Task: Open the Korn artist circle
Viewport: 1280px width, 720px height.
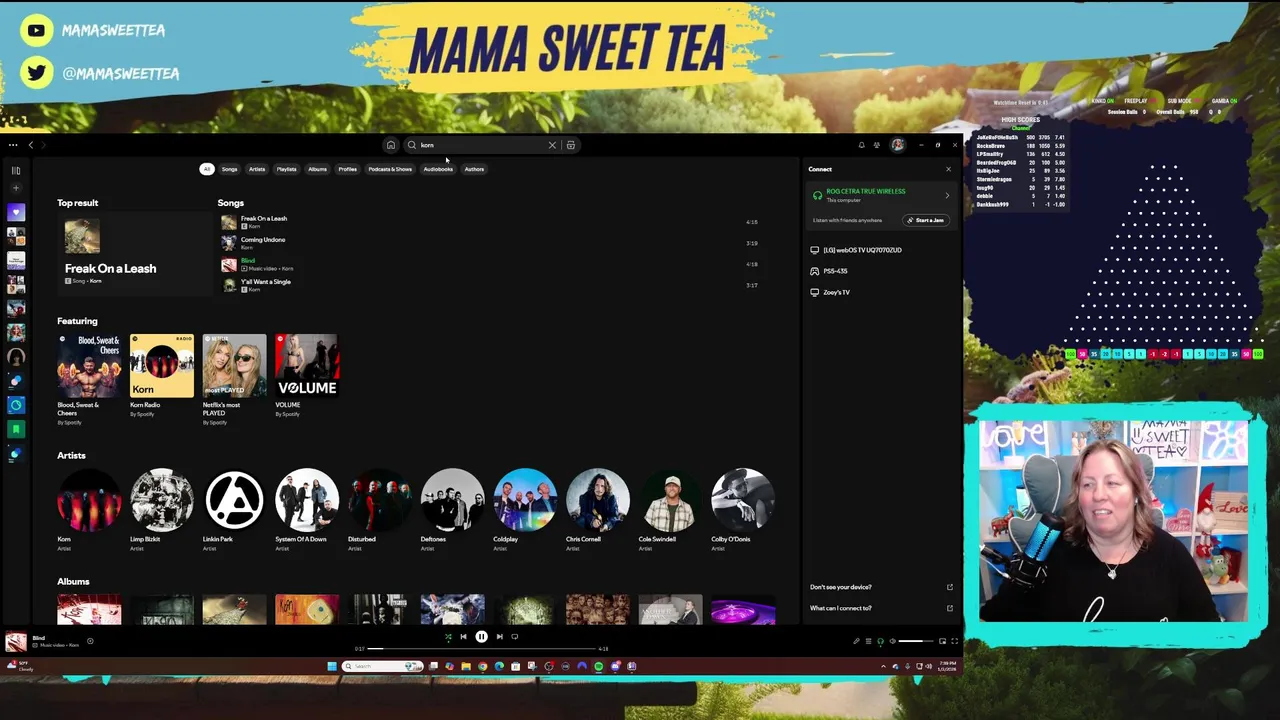Action: coord(89,500)
